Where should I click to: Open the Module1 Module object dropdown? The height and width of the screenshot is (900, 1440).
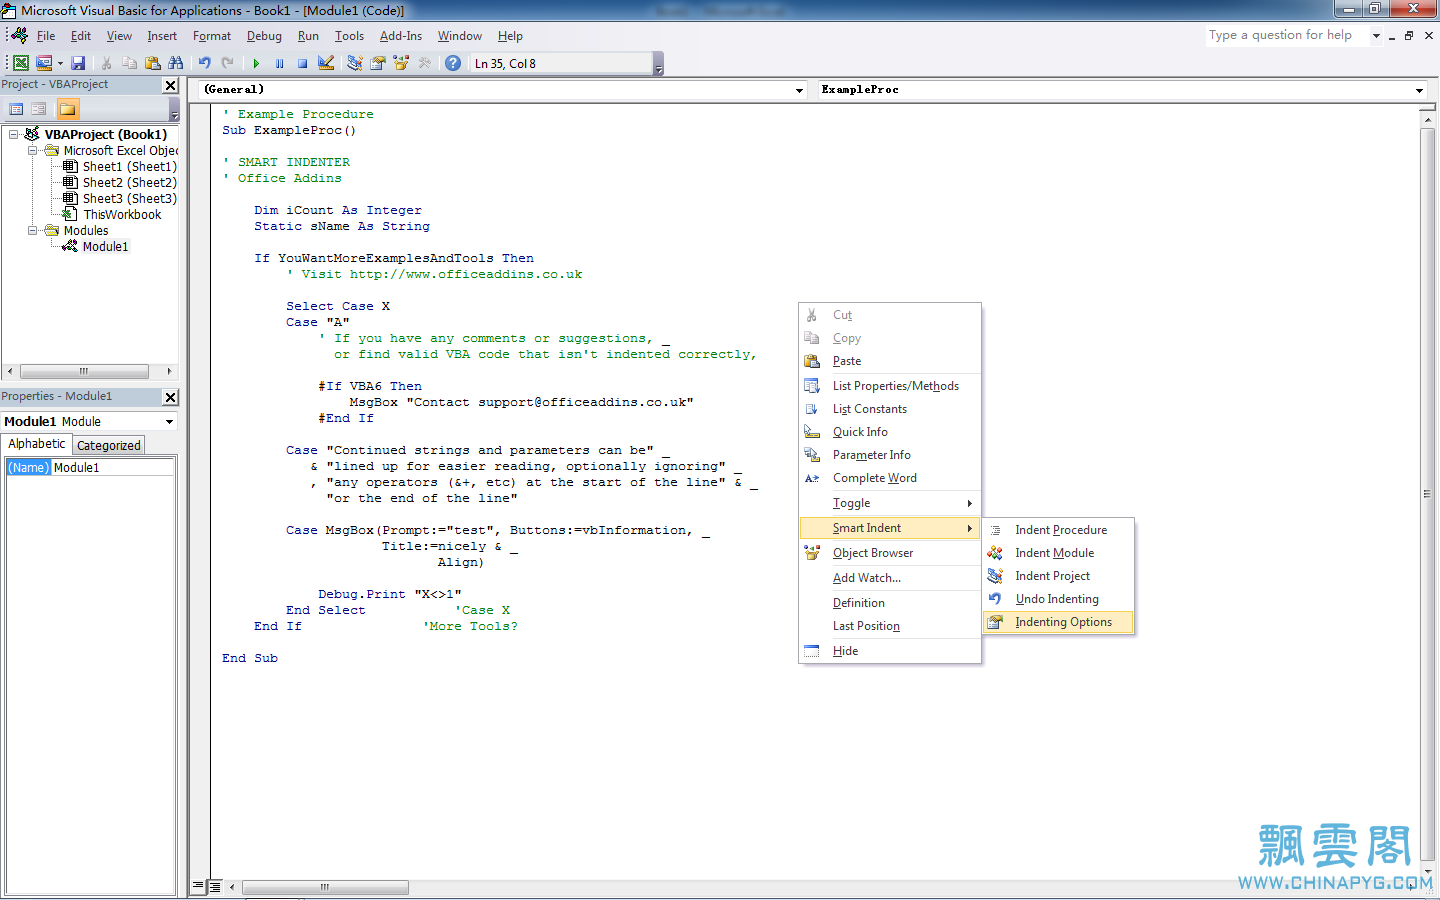click(x=169, y=421)
